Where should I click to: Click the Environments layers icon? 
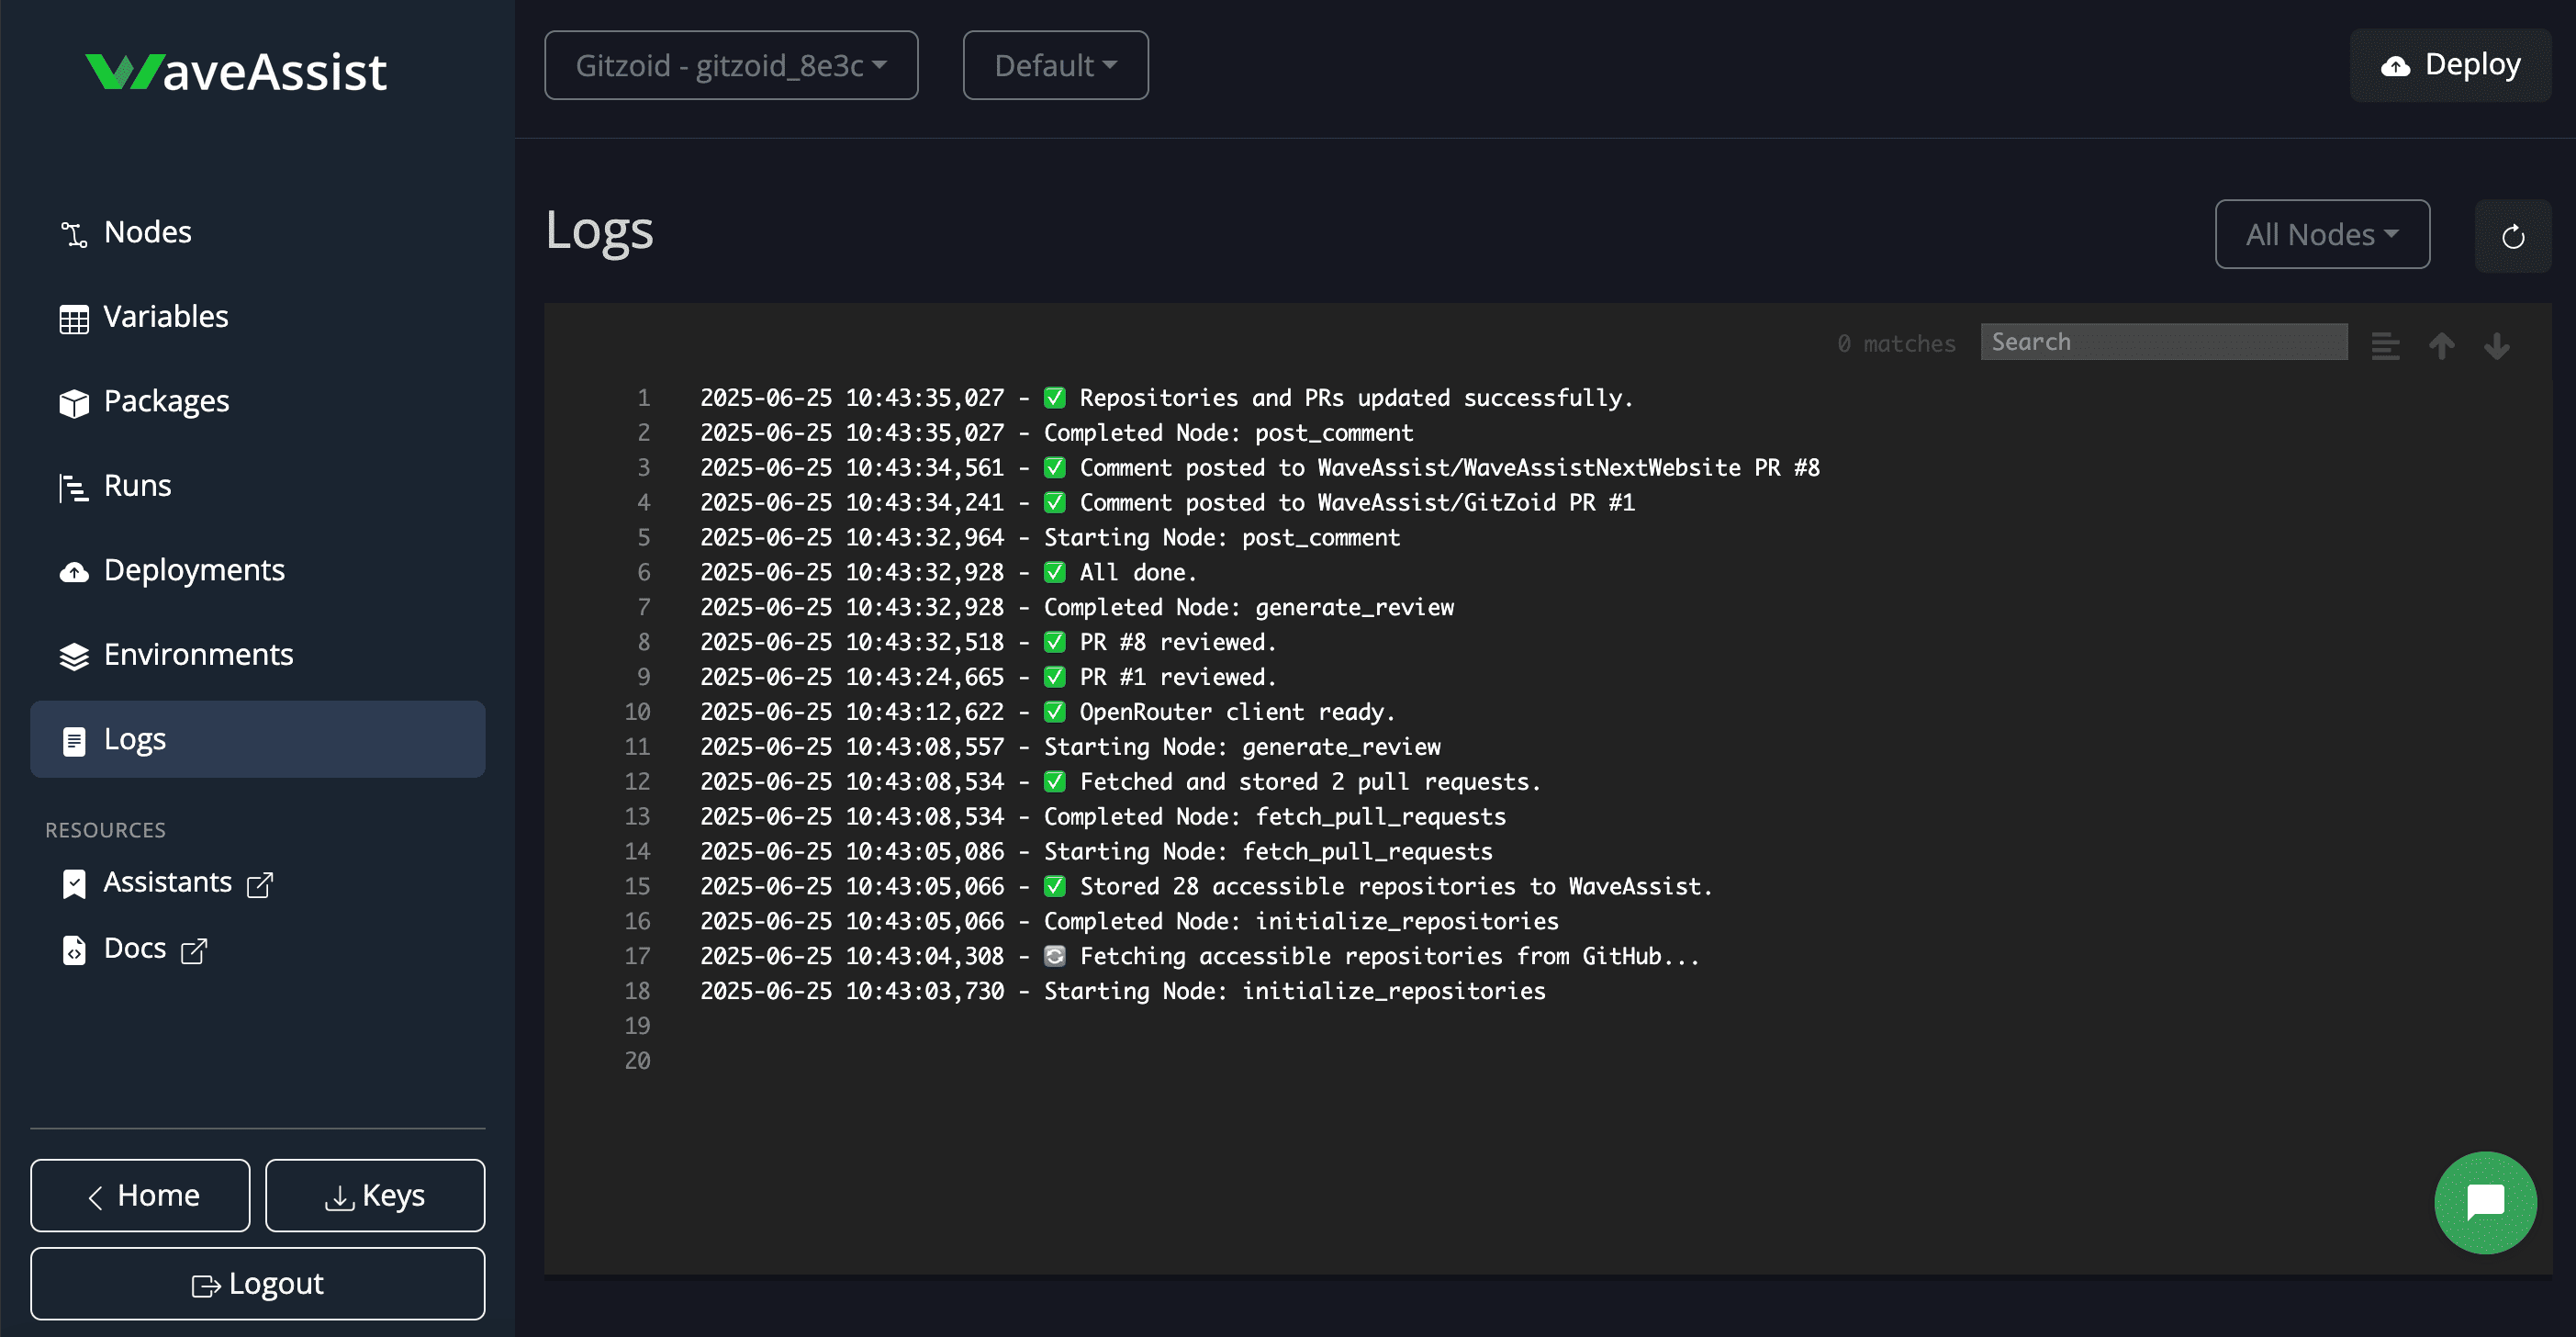[x=74, y=657]
